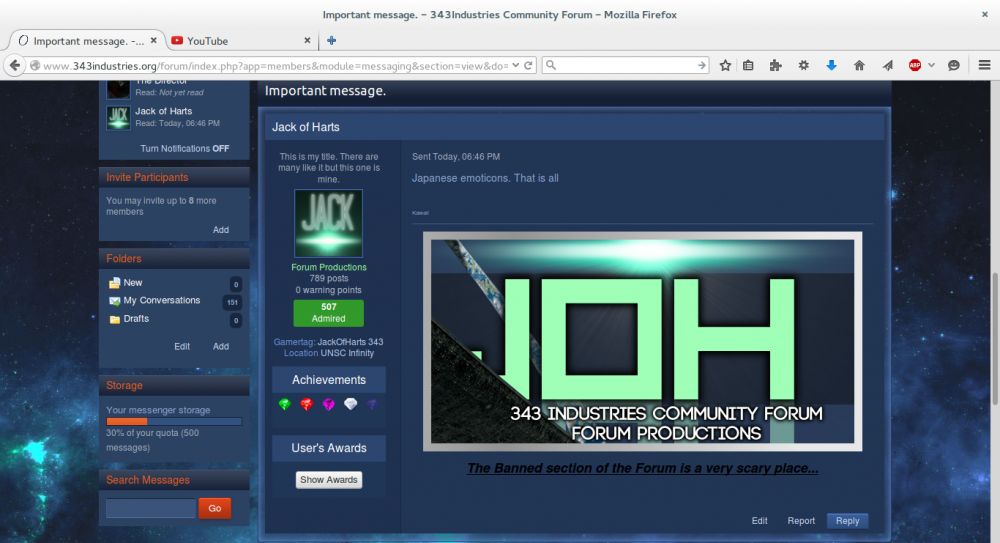Viewport: 1000px width, 543px height.
Task: Close the Firefox window
Action: (x=985, y=14)
